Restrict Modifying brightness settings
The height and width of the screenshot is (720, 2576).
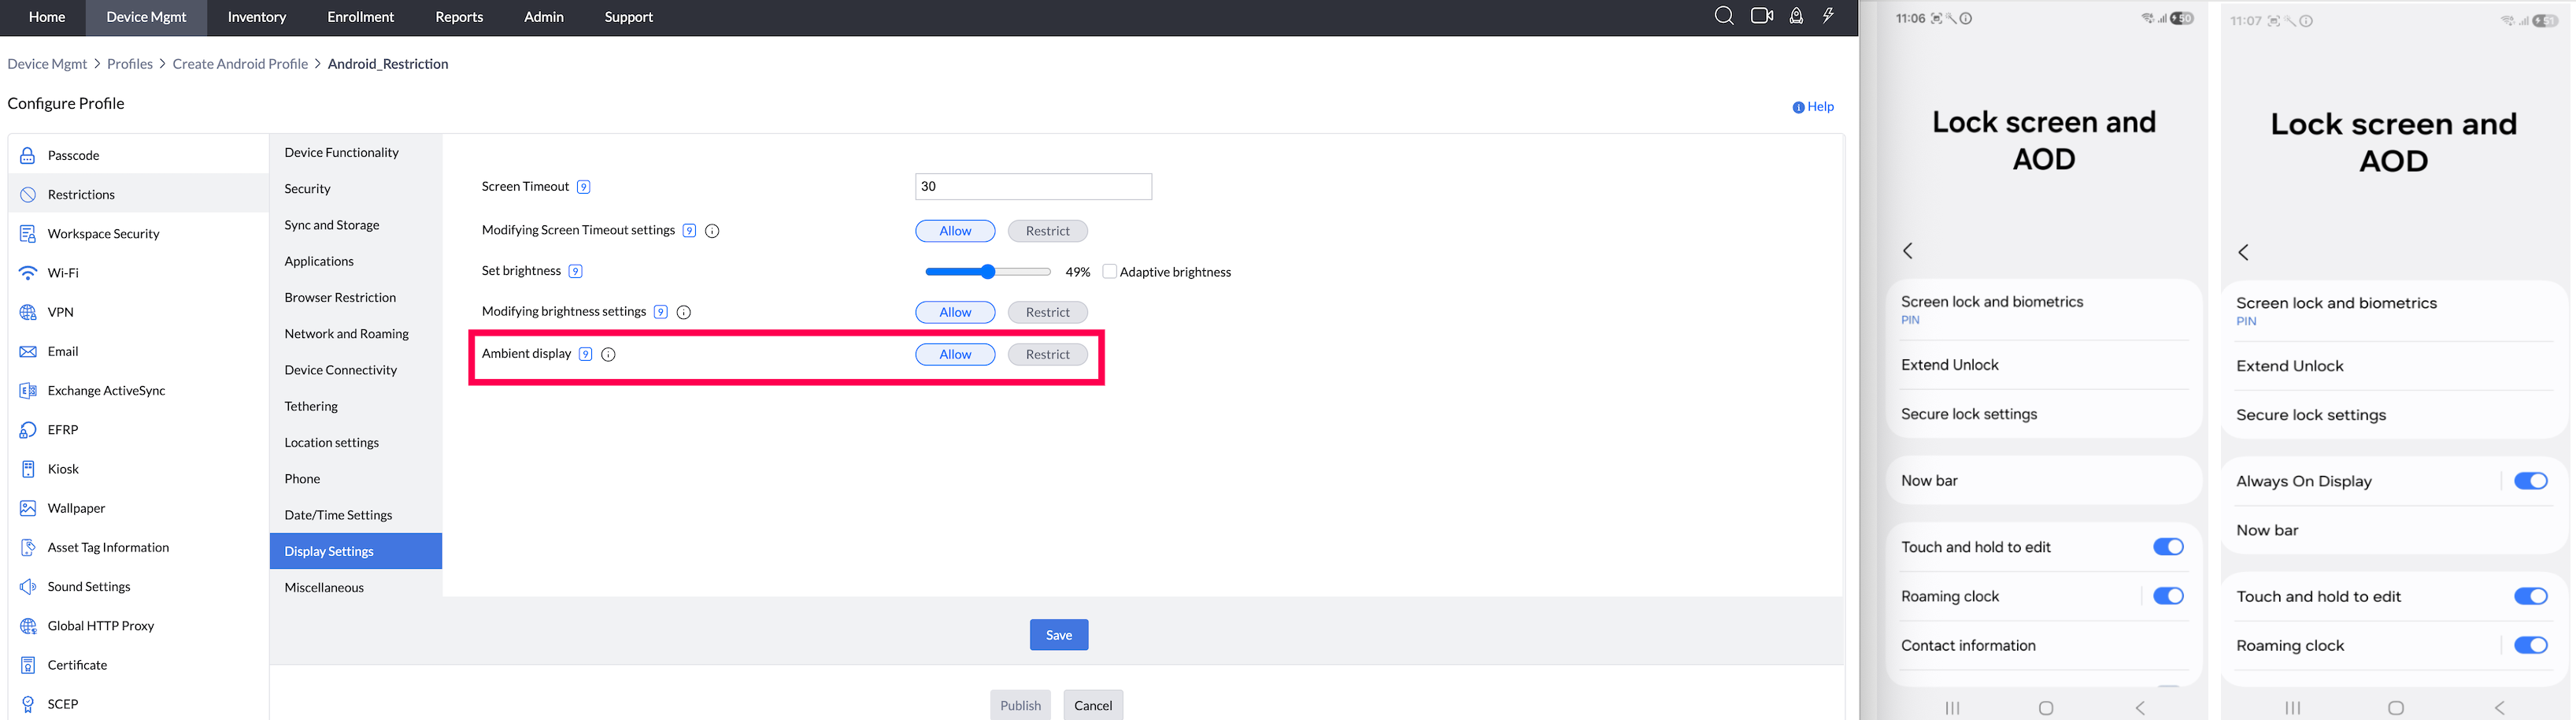click(x=1047, y=312)
